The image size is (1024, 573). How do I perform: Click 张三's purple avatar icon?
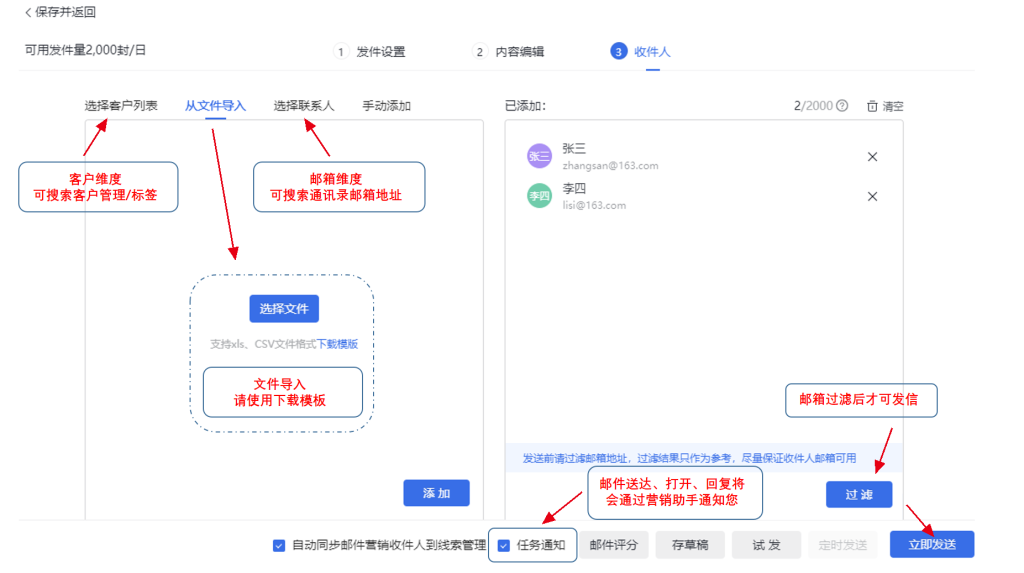(x=539, y=156)
